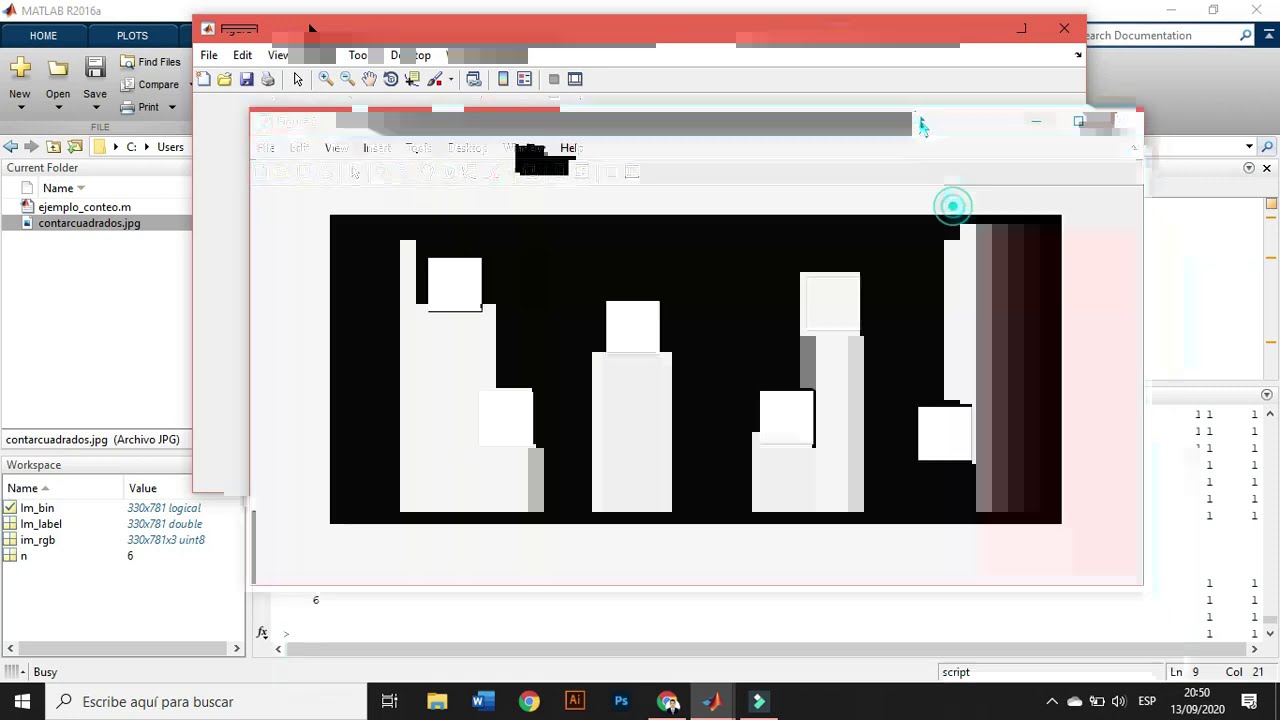Image resolution: width=1280 pixels, height=720 pixels.
Task: Open Word from Windows taskbar
Action: 483,701
